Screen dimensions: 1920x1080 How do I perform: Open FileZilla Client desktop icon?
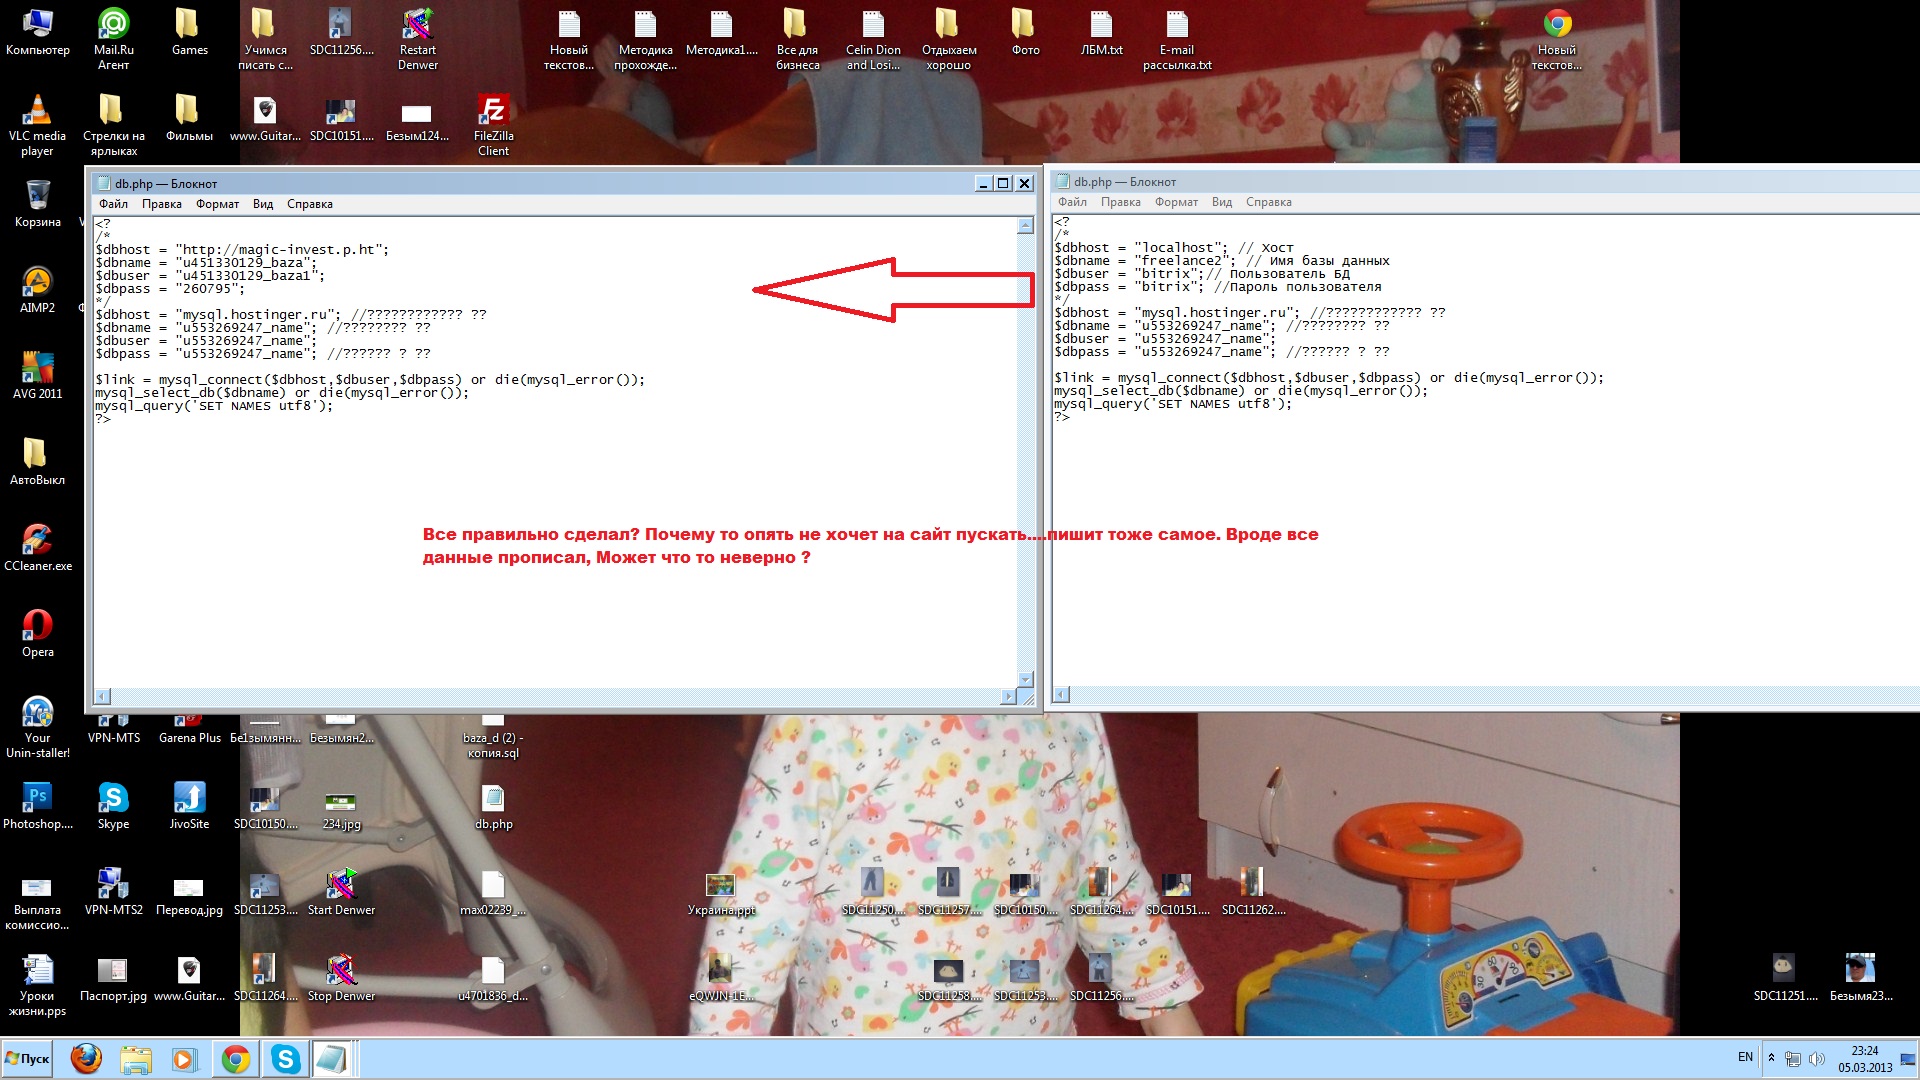(493, 113)
